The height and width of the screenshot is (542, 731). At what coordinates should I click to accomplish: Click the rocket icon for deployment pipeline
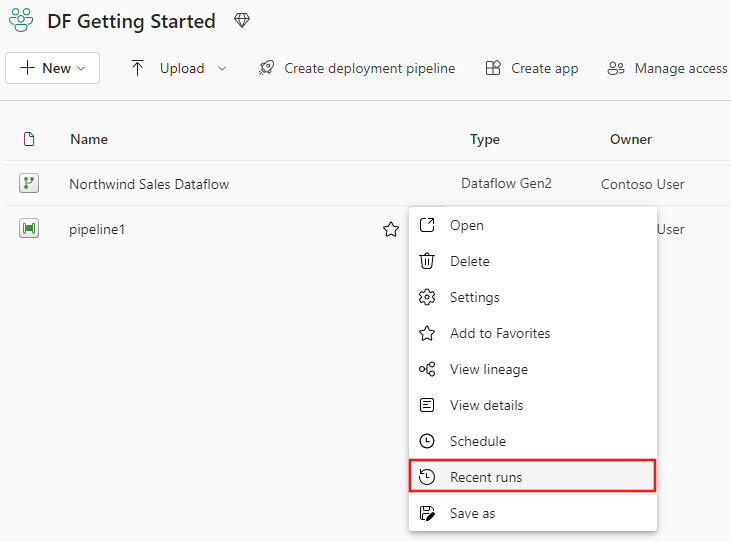click(266, 68)
